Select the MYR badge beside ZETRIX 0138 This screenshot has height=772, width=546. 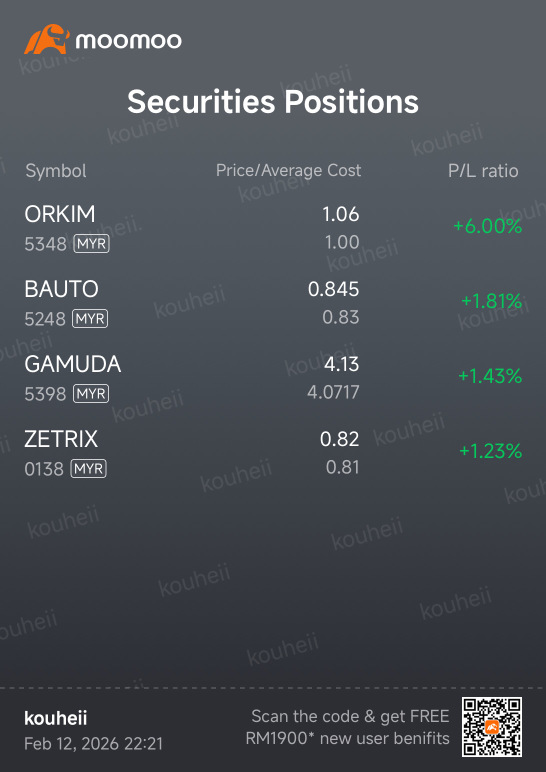(x=89, y=469)
